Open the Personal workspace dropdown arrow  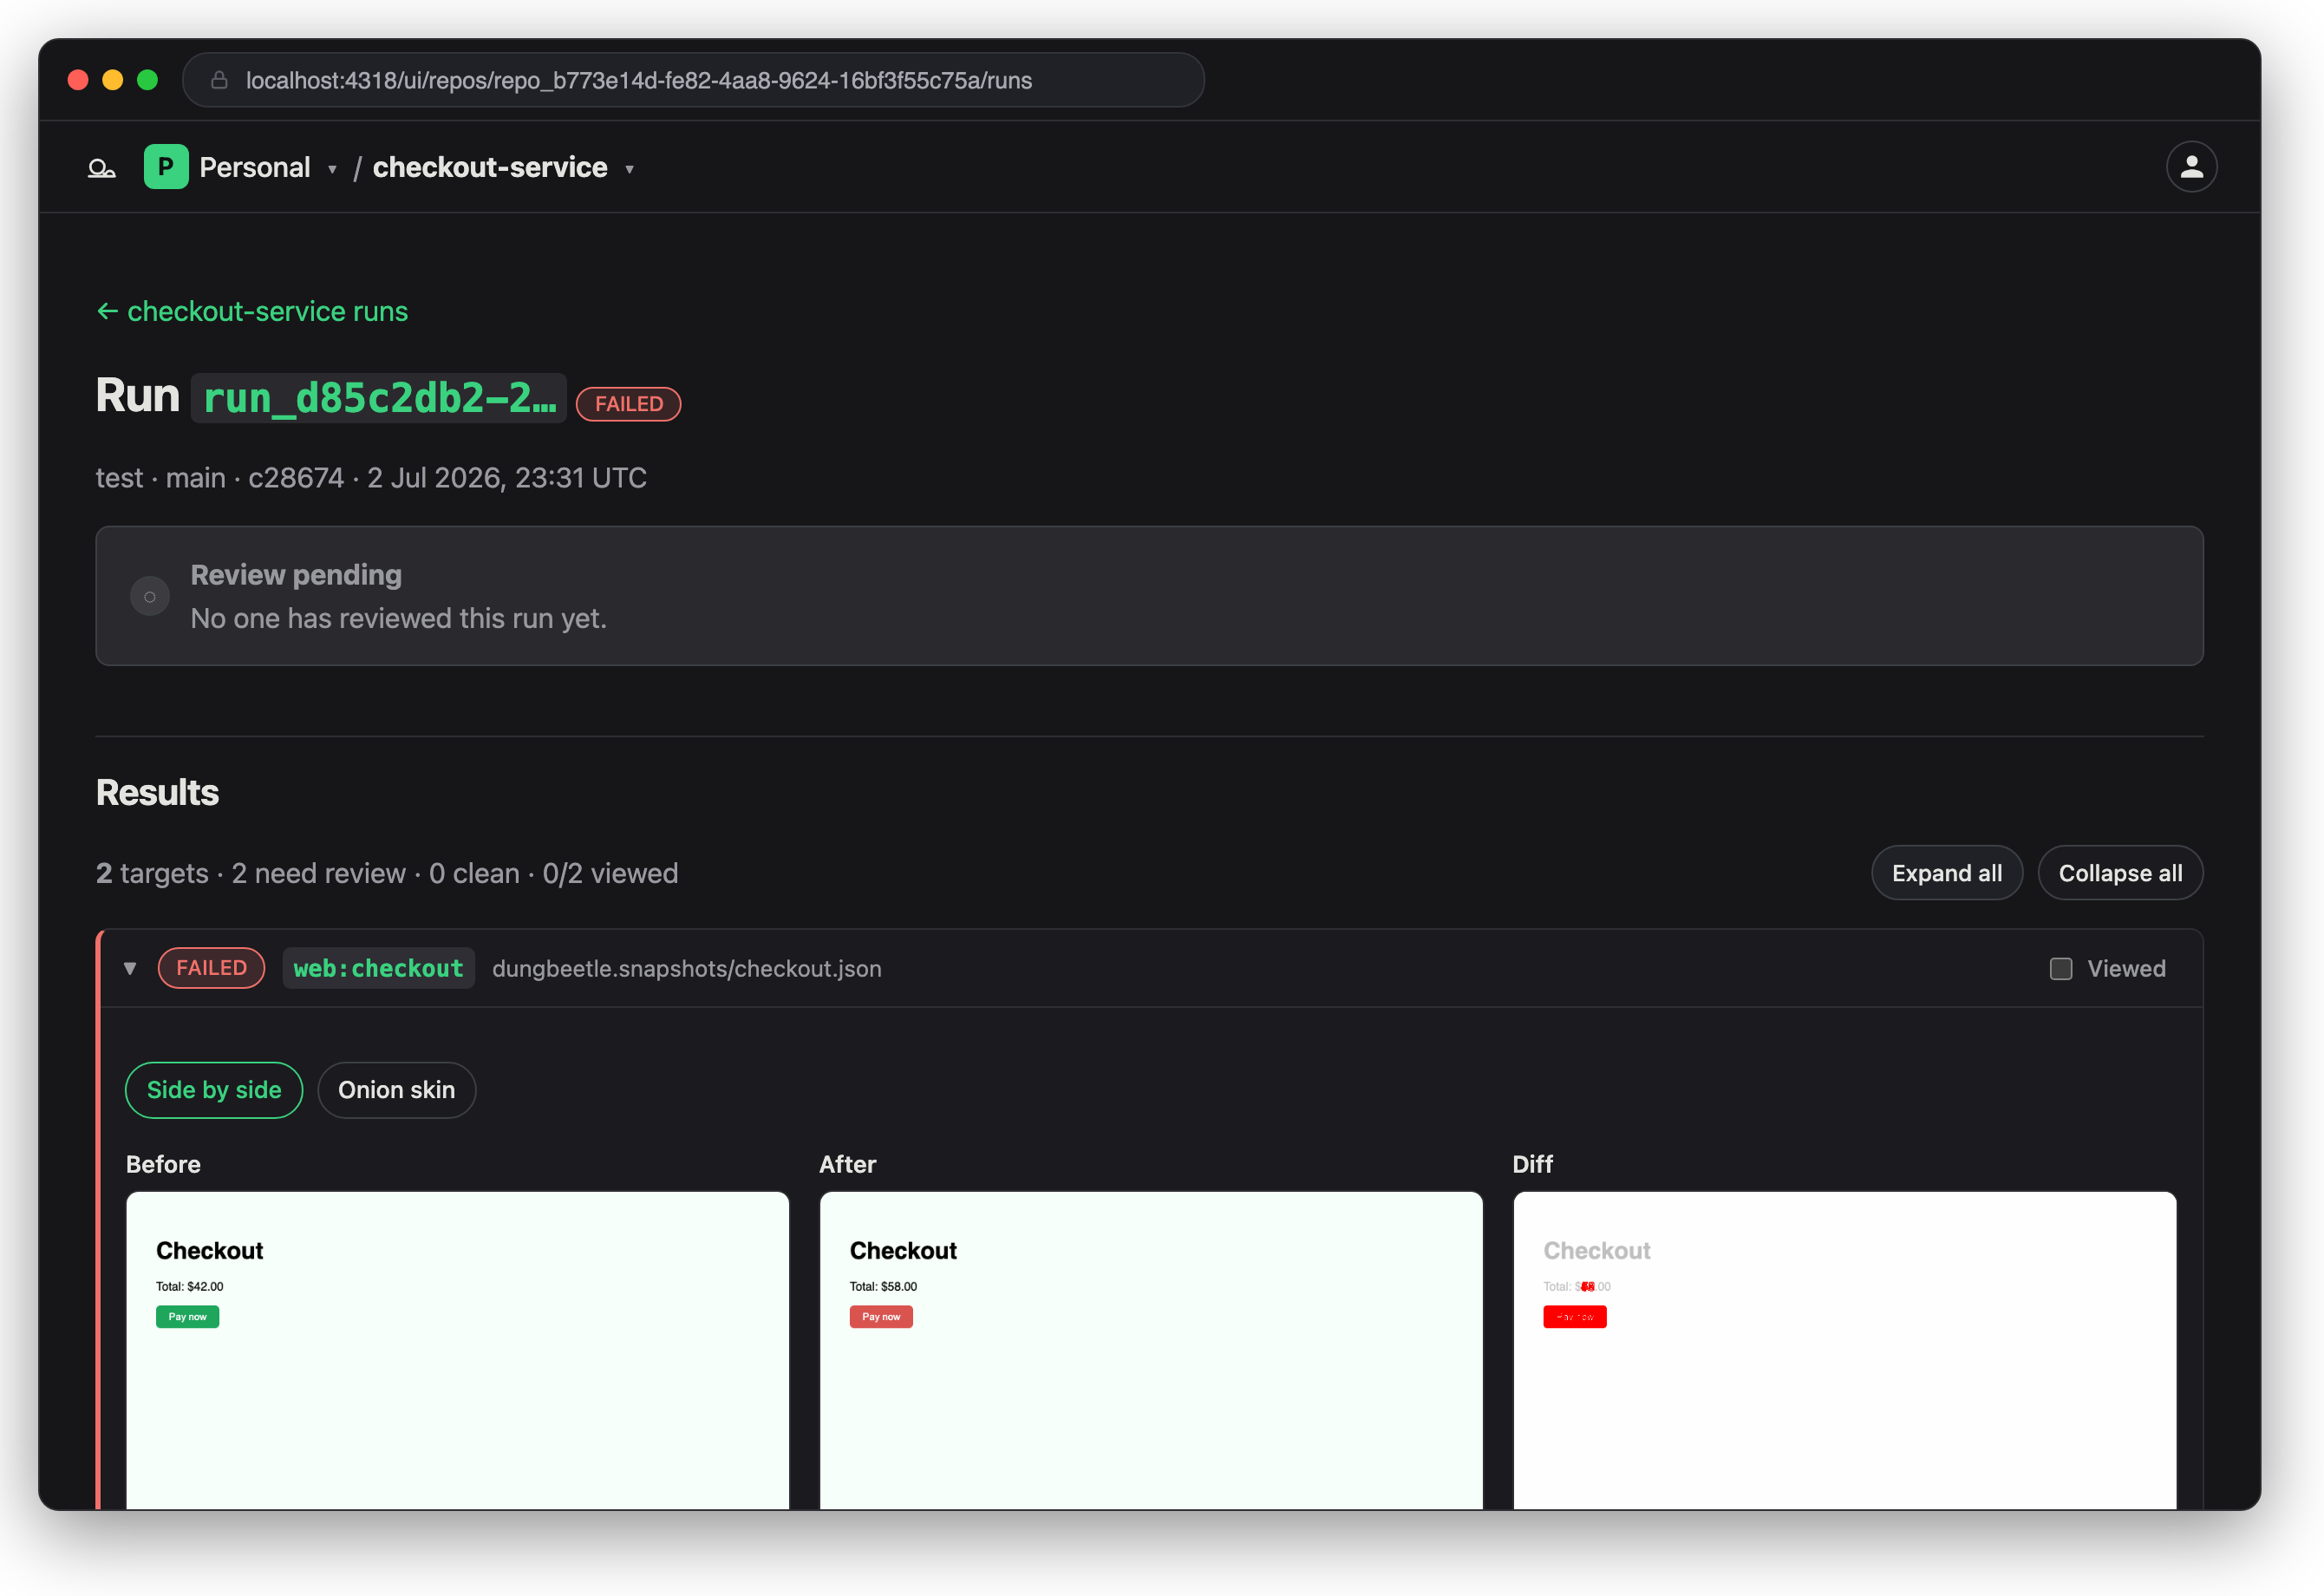332,169
